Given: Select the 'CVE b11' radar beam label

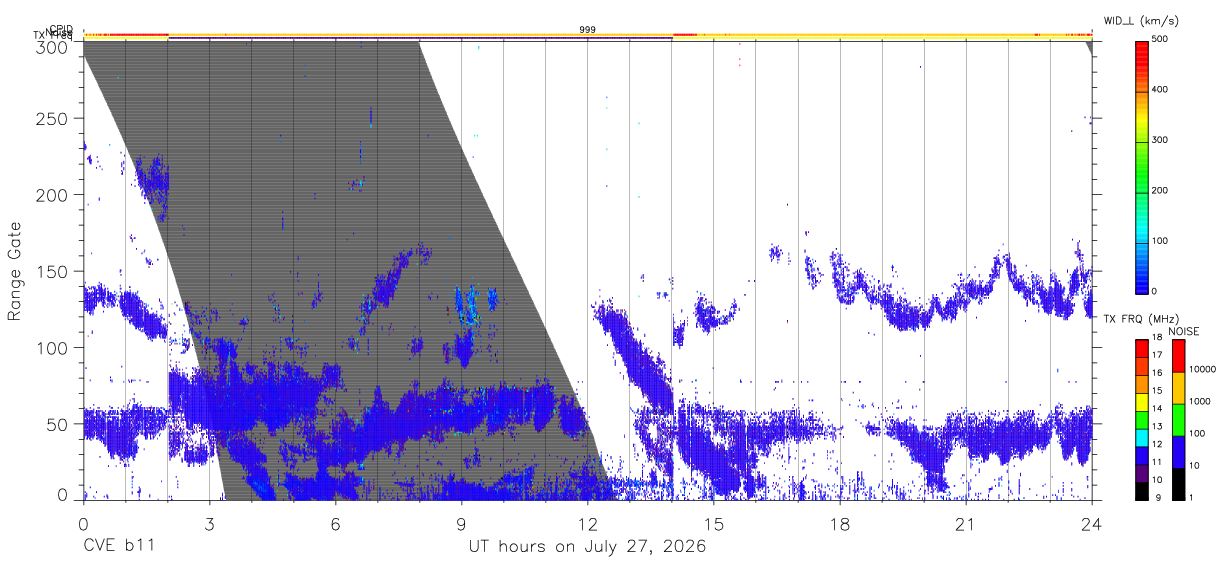Looking at the screenshot, I should tap(118, 547).
